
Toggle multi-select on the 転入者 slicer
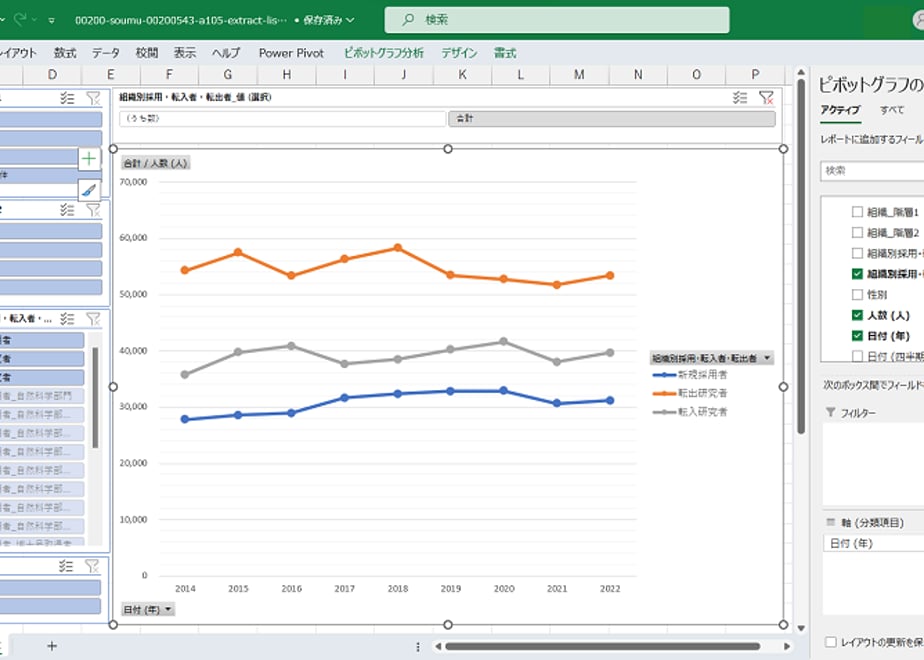(x=67, y=319)
